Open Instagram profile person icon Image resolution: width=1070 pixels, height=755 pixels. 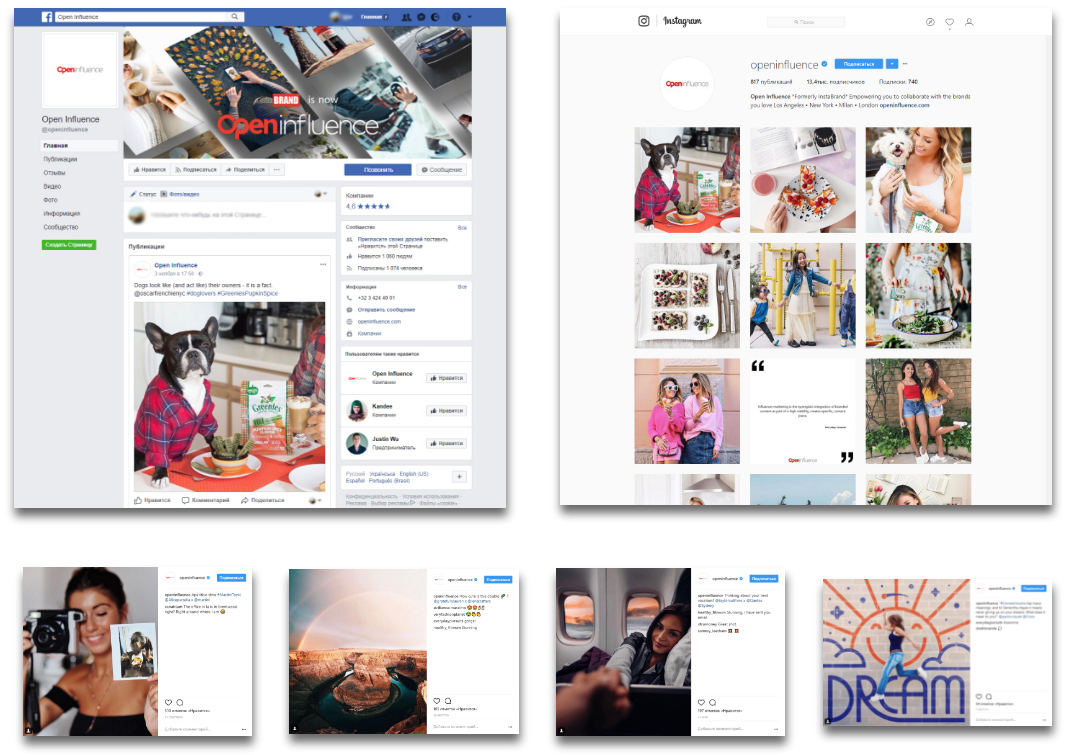click(969, 22)
